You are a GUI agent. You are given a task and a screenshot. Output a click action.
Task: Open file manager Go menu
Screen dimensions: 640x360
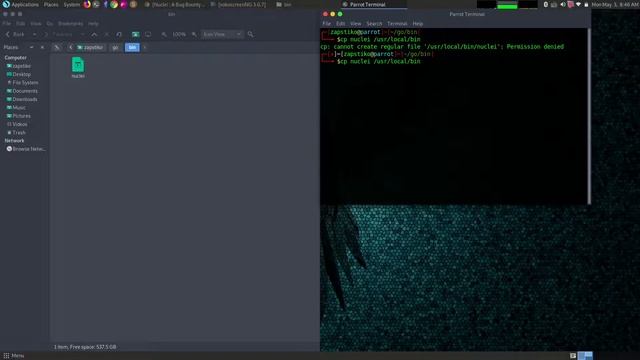pyautogui.click(x=49, y=24)
